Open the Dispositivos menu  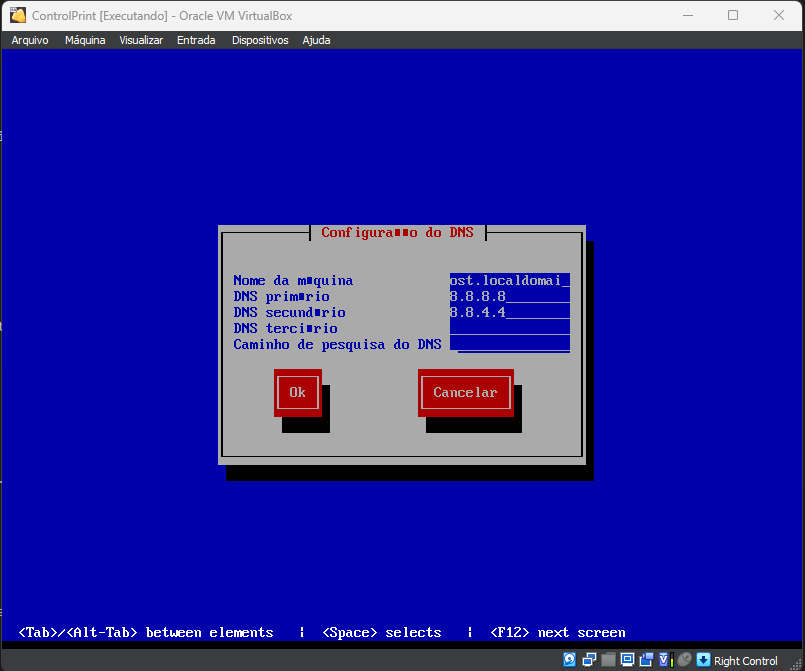tap(260, 40)
